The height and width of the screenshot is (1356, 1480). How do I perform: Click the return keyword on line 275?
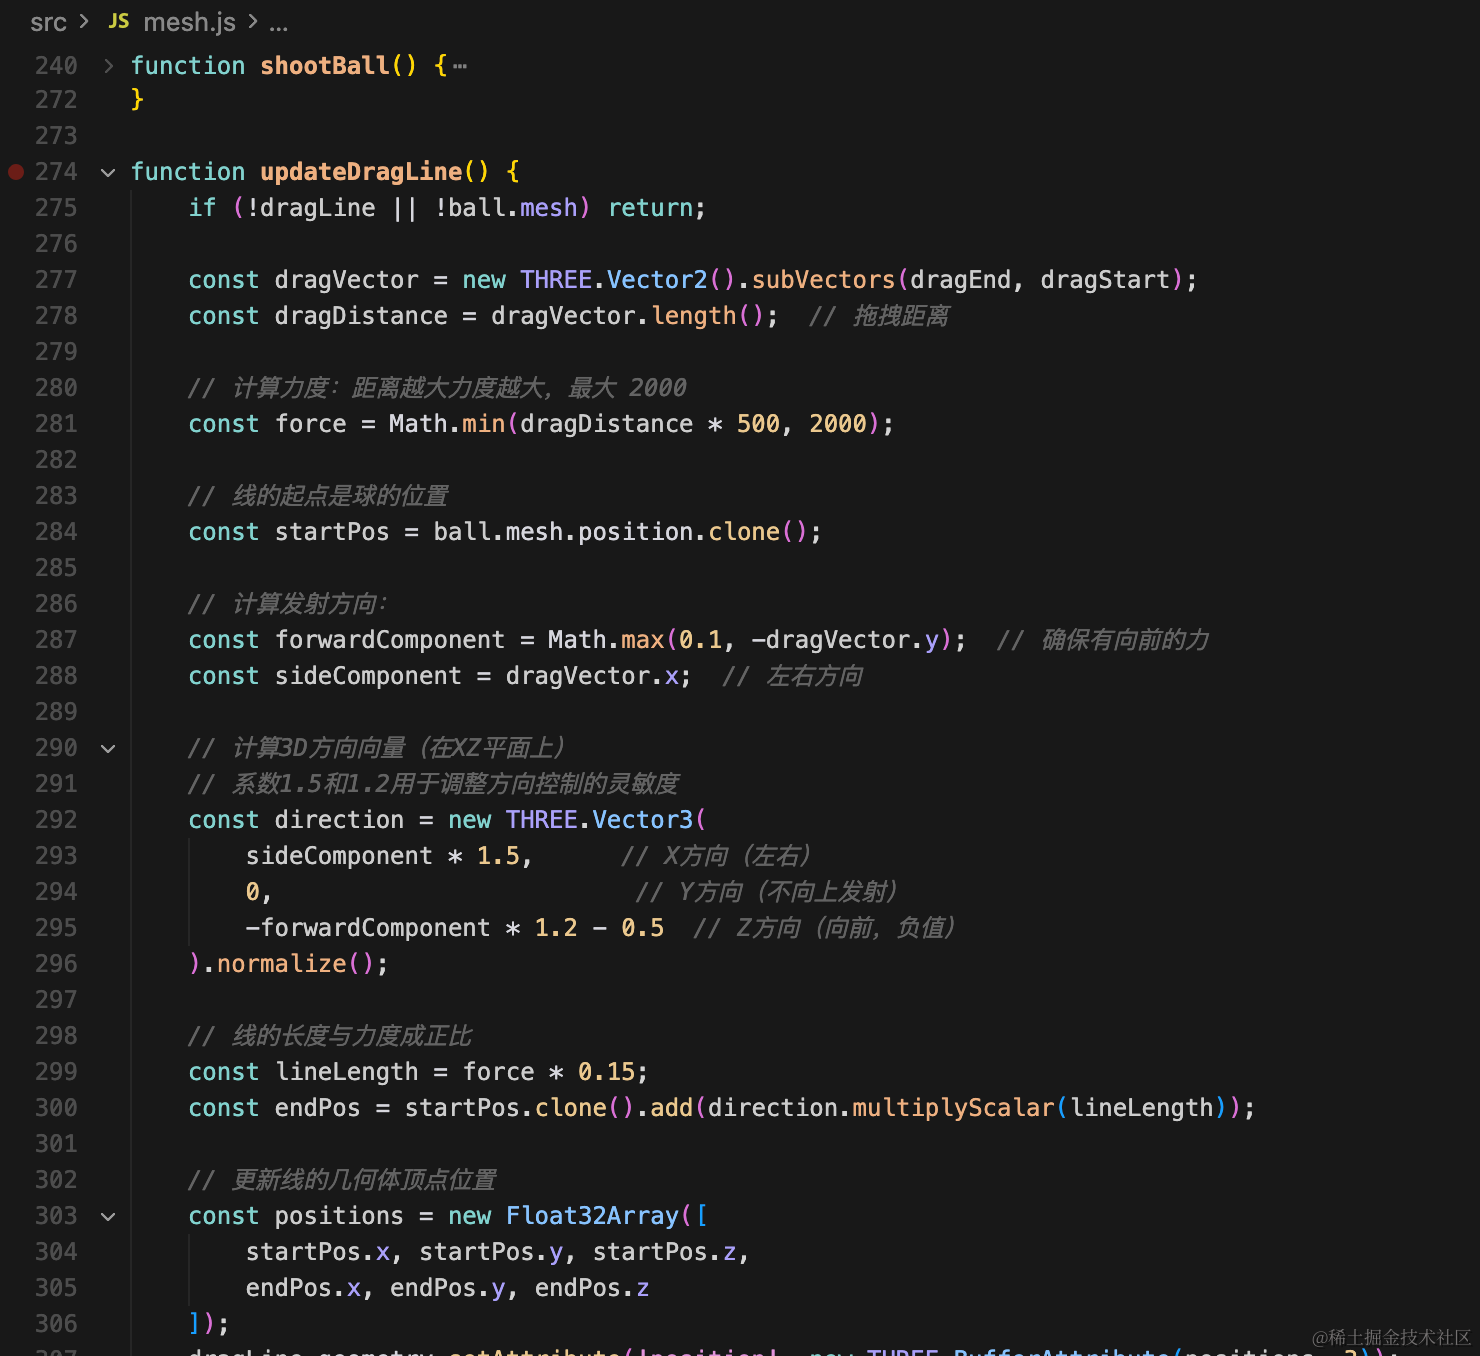pos(650,208)
